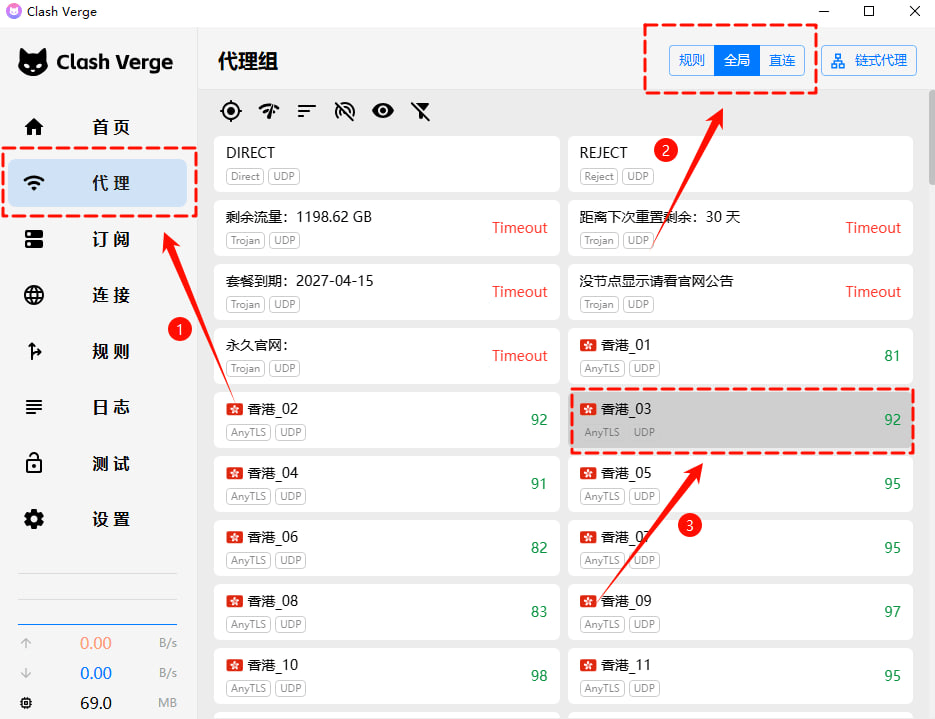
Task: Switch proxy mode to 全局 global
Action: click(x=737, y=60)
